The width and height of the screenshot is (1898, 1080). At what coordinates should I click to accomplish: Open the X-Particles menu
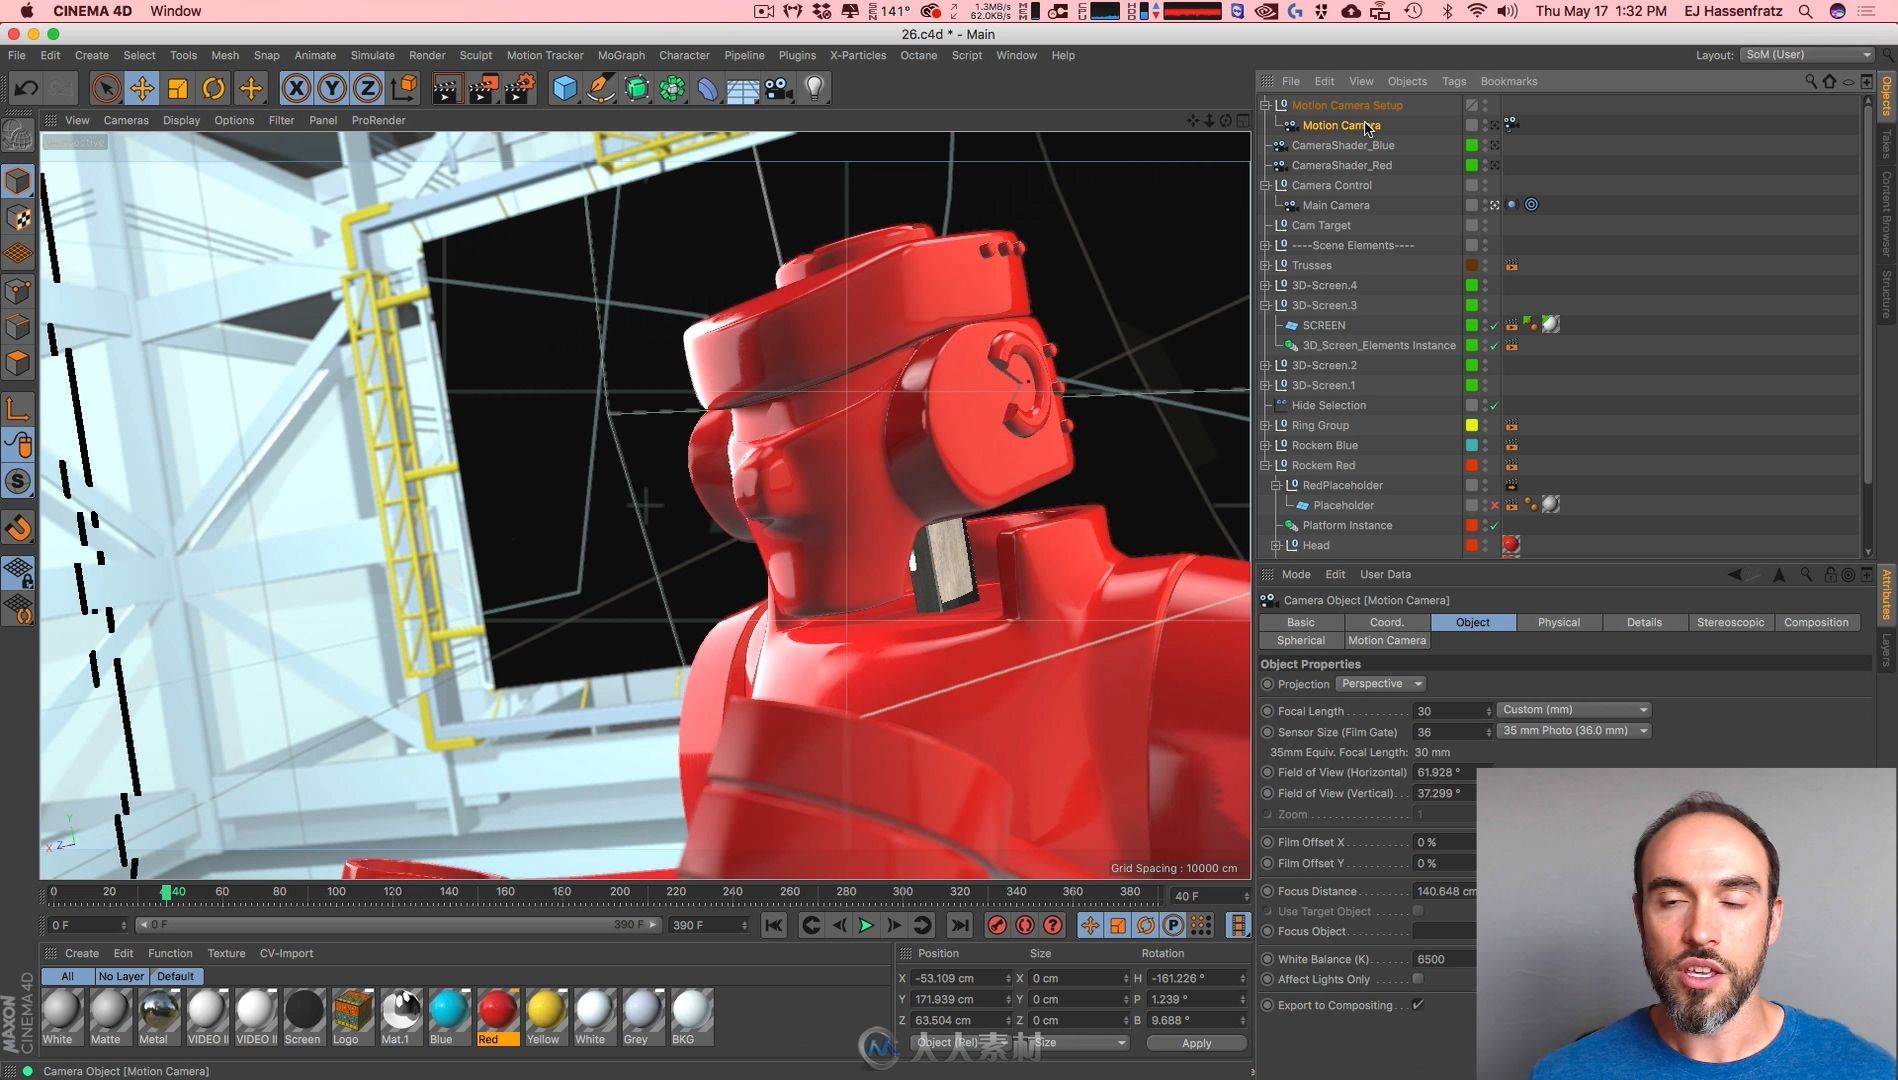tap(858, 55)
